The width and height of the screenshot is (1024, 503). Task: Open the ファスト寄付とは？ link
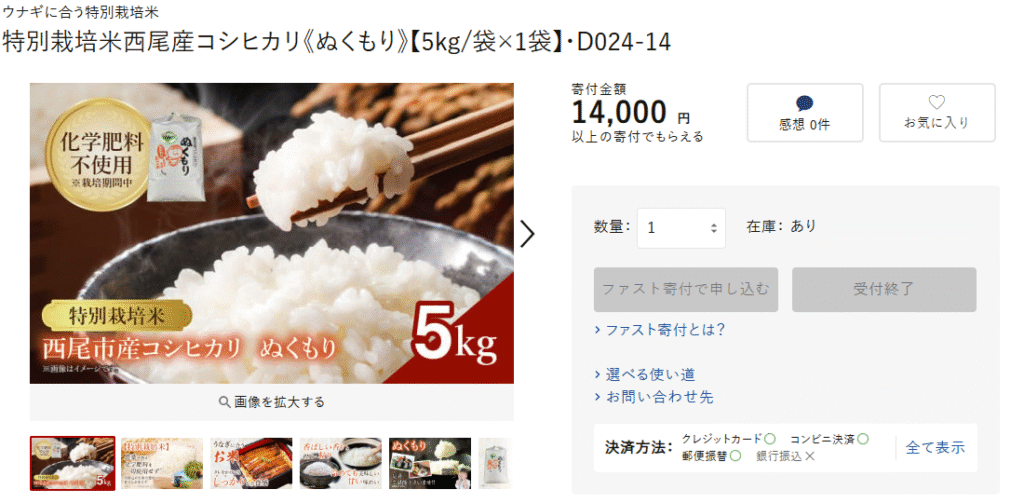point(660,329)
